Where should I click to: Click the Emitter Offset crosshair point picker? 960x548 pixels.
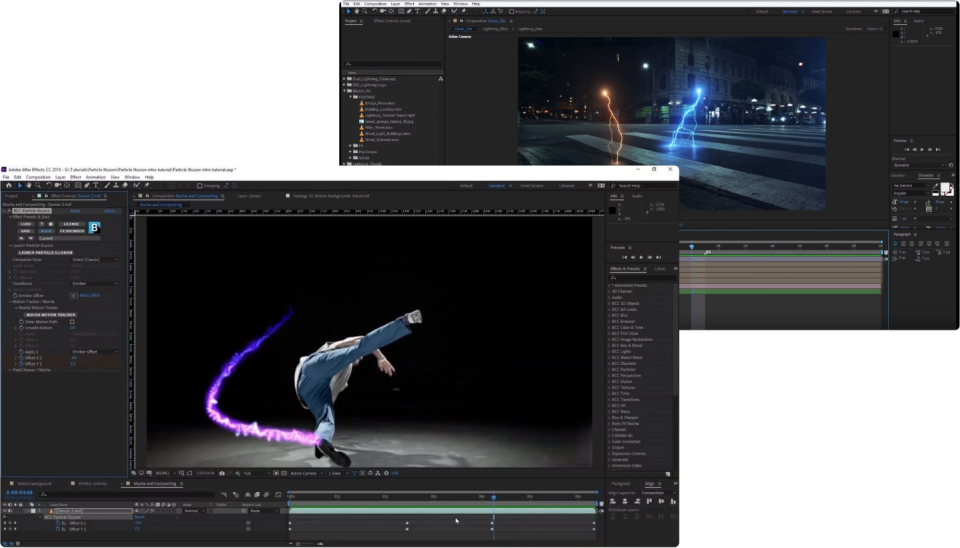(74, 295)
